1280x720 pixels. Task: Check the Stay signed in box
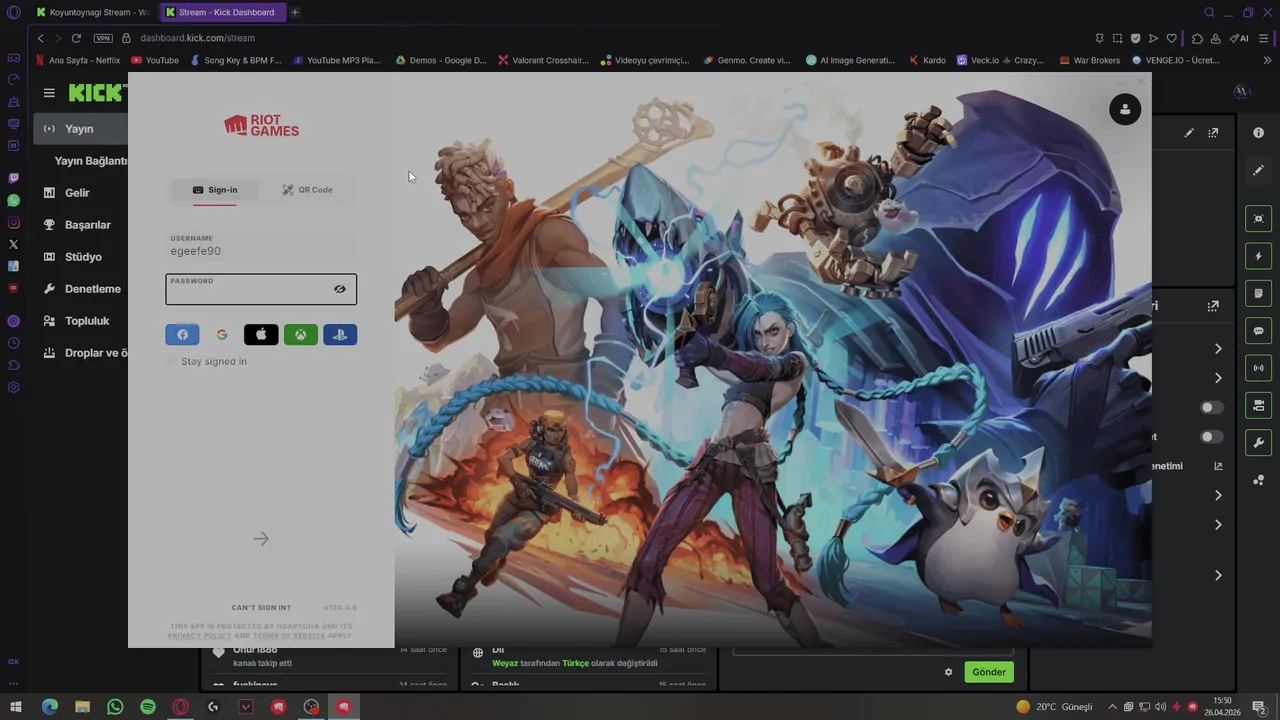point(170,361)
